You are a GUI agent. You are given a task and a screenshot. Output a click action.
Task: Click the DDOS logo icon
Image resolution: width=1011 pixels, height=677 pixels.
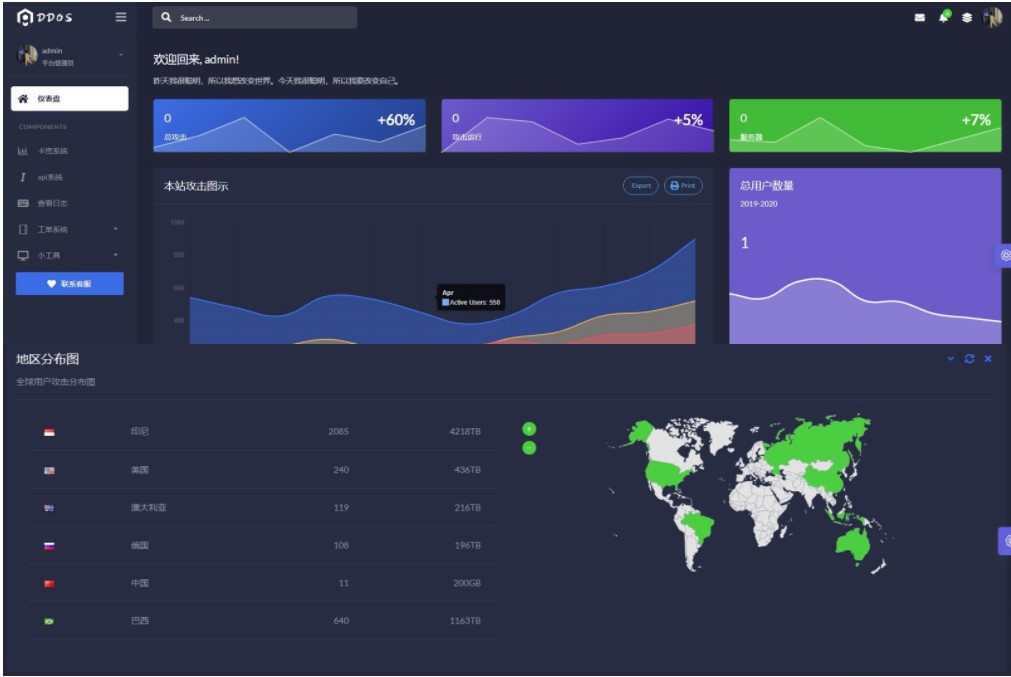(25, 17)
